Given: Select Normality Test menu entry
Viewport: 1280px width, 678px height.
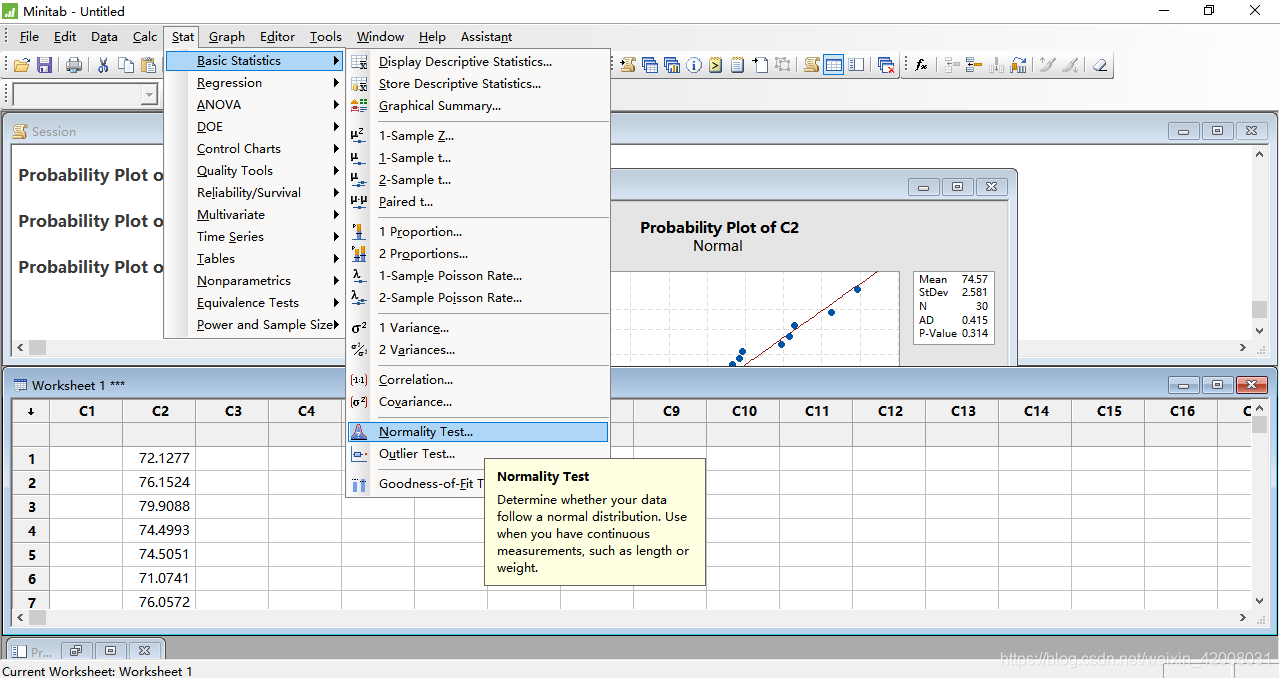Looking at the screenshot, I should [x=478, y=432].
